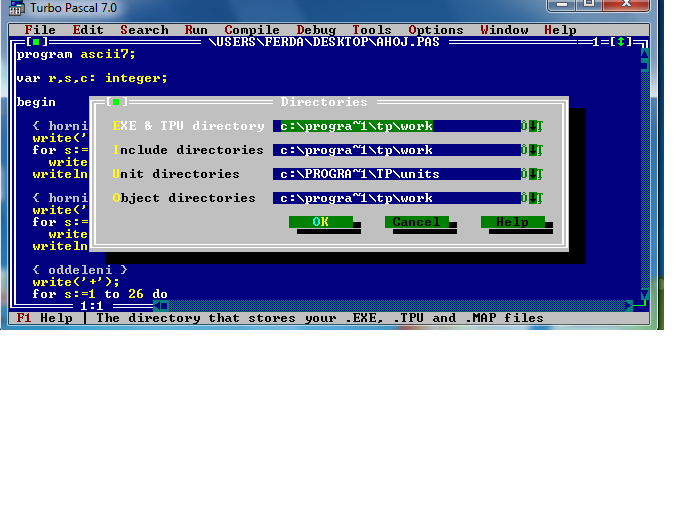Open history list for Unit directories
The width and height of the screenshot is (691, 518).
click(x=532, y=174)
